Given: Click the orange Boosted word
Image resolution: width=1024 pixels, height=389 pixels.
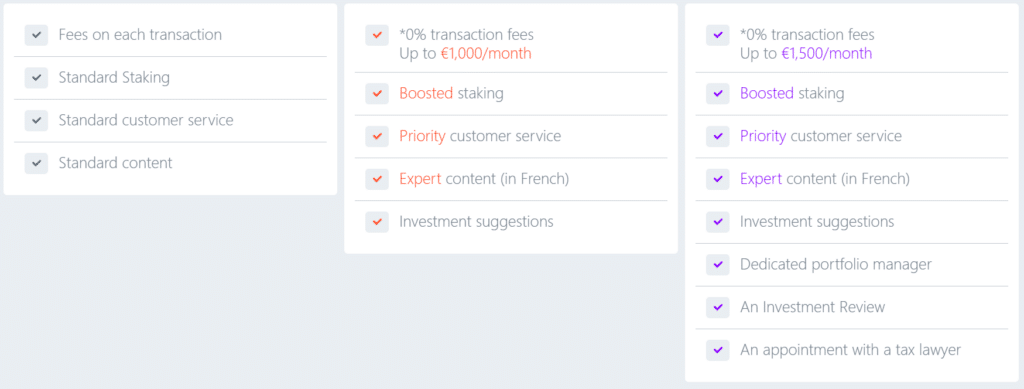Looking at the screenshot, I should pyautogui.click(x=426, y=93).
